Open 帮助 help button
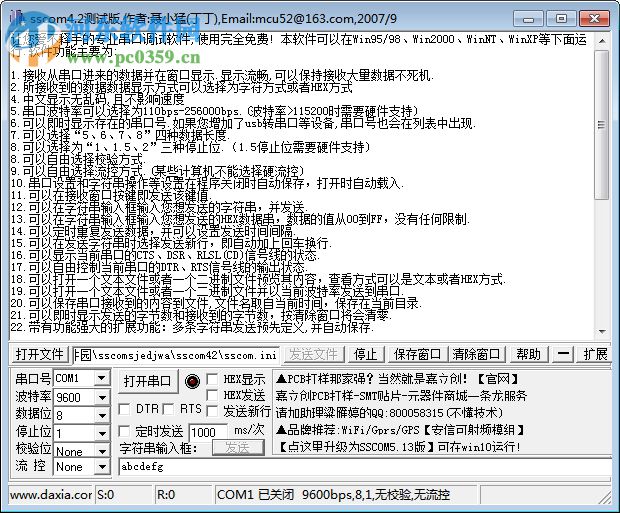620x513 pixels. click(x=528, y=354)
